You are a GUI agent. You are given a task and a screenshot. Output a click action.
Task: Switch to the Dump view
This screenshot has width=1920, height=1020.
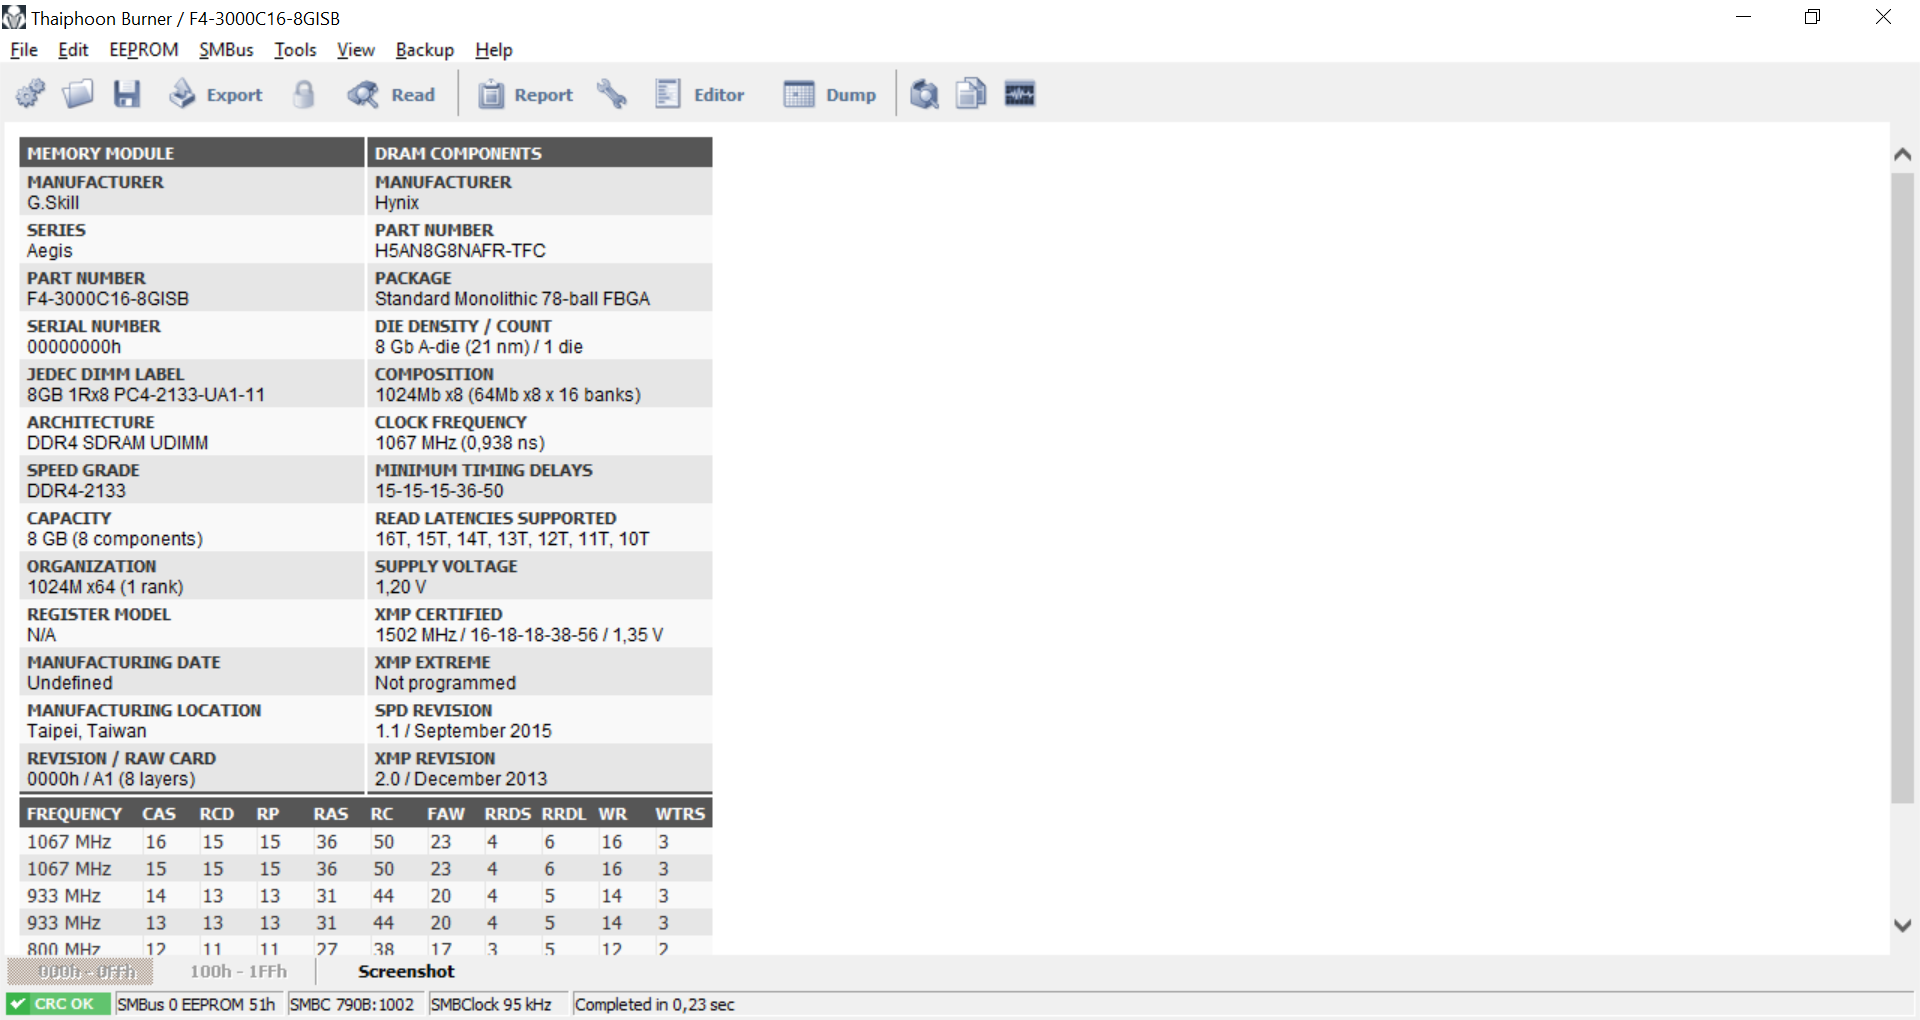830,95
